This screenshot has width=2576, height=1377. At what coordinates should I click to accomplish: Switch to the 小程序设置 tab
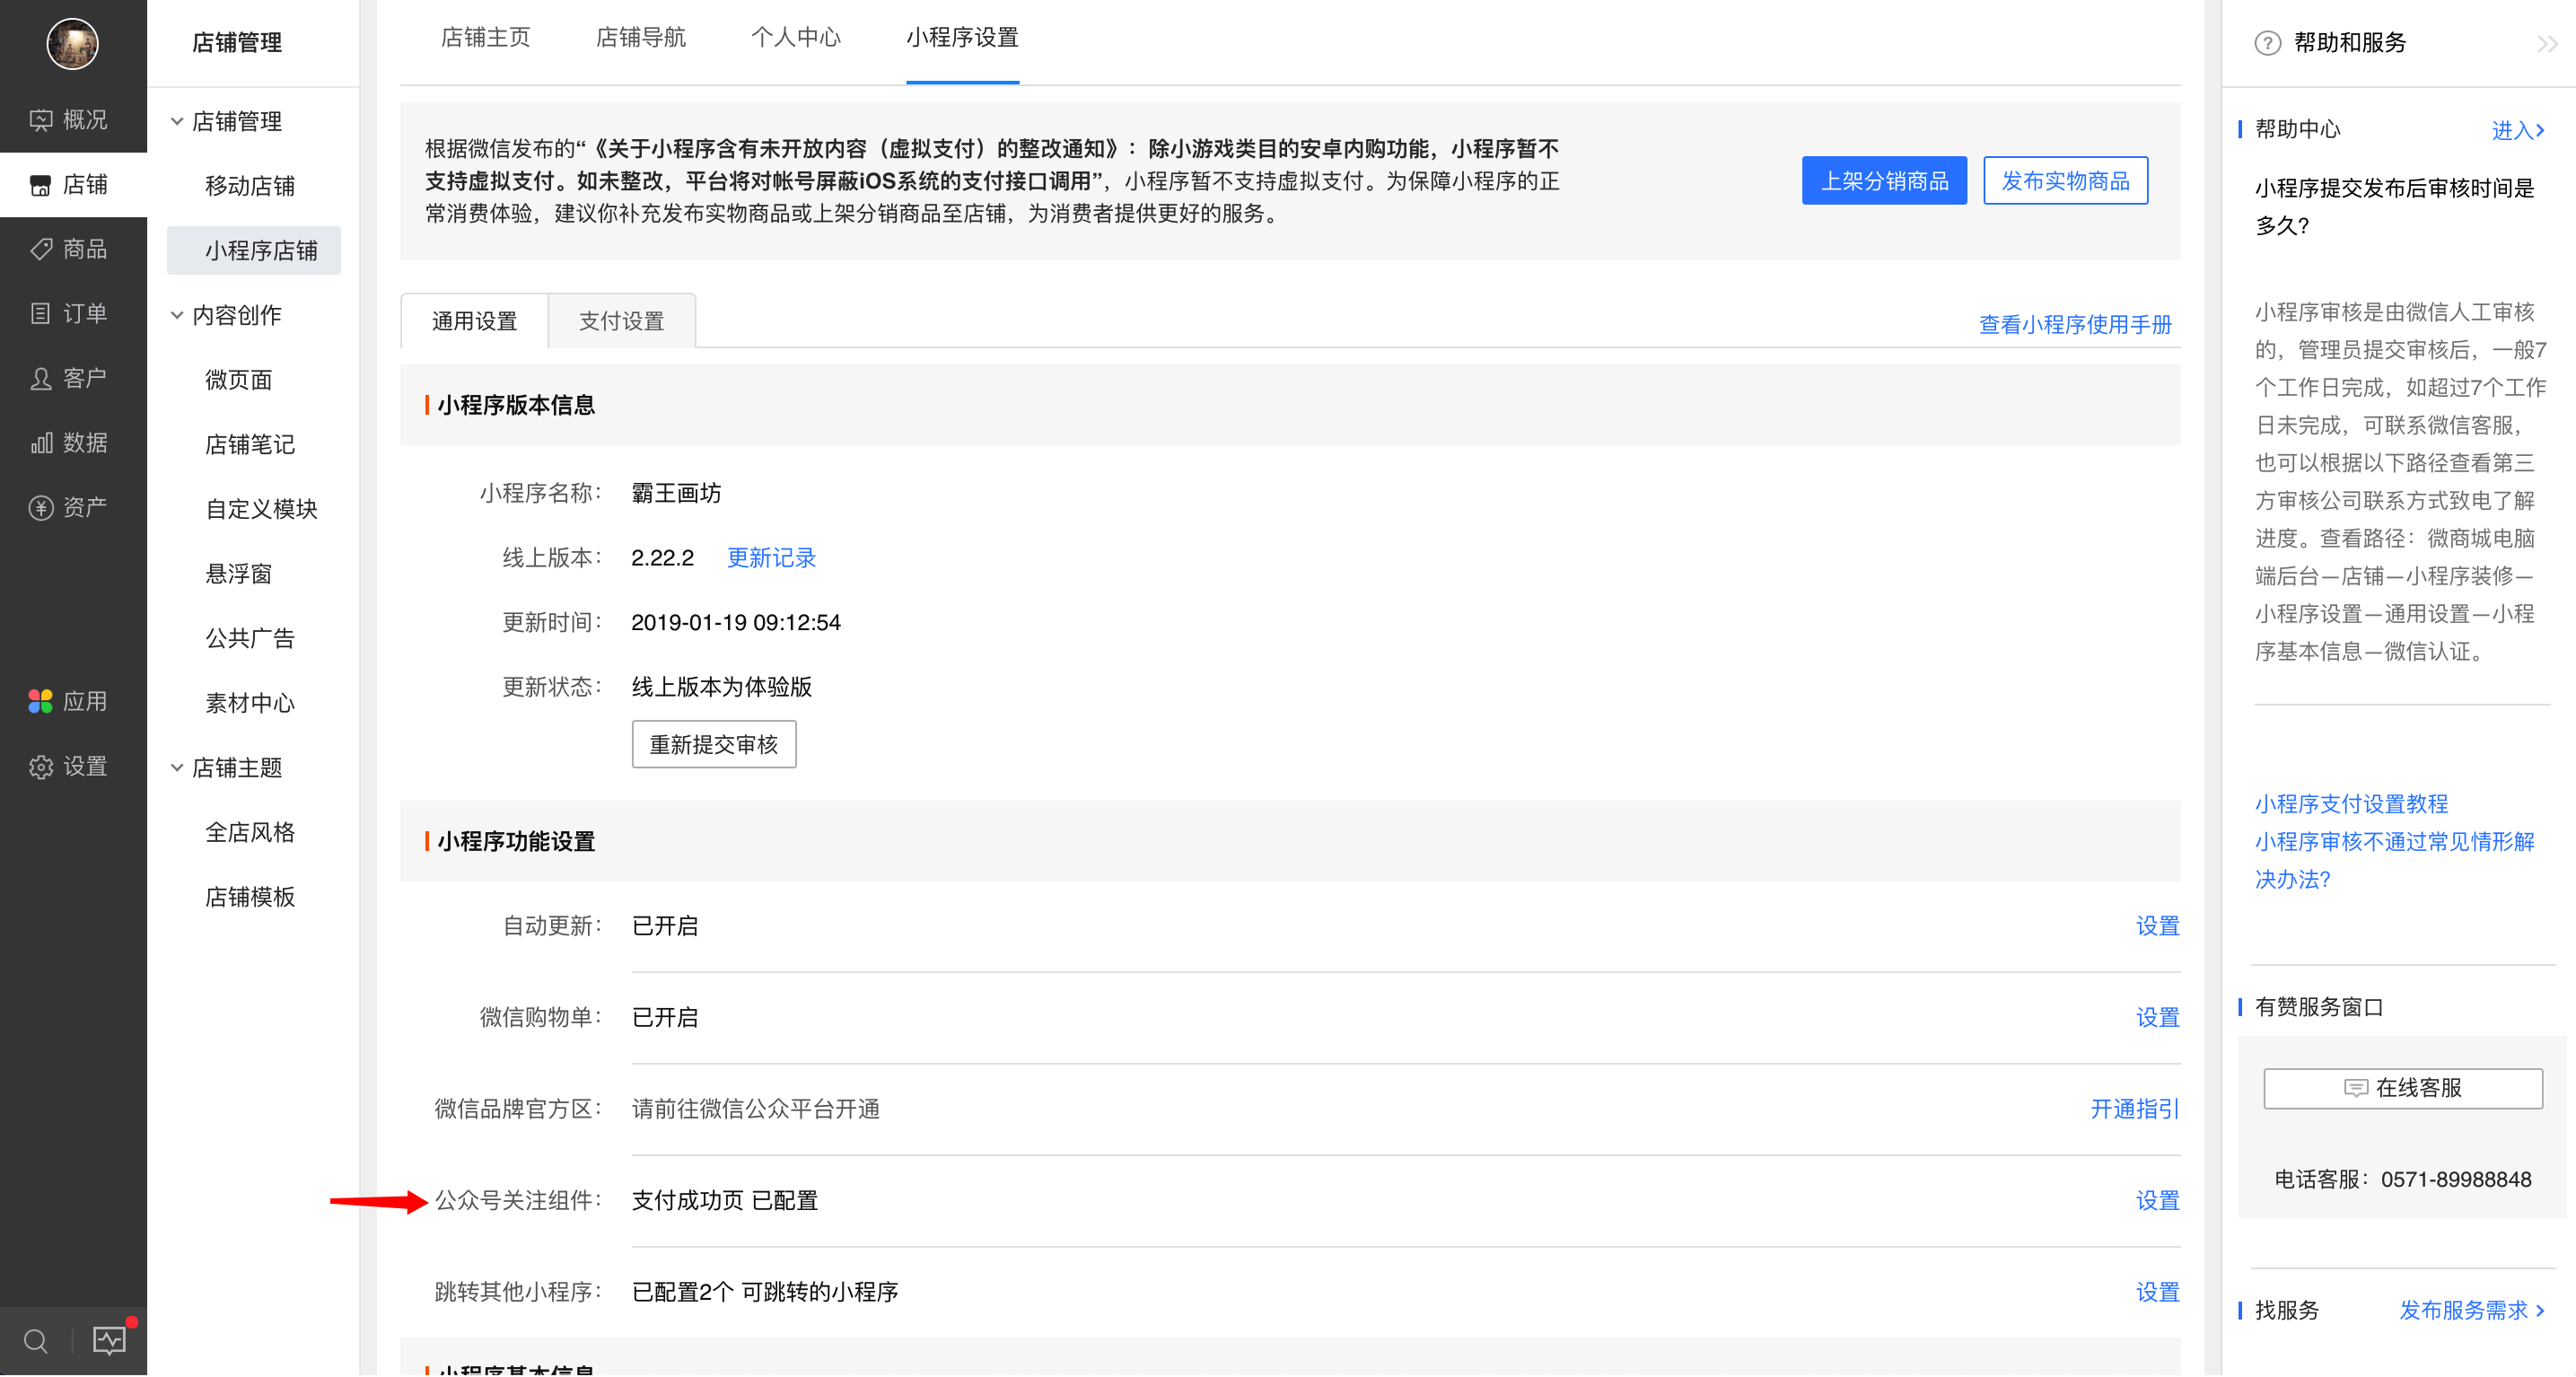(x=962, y=38)
